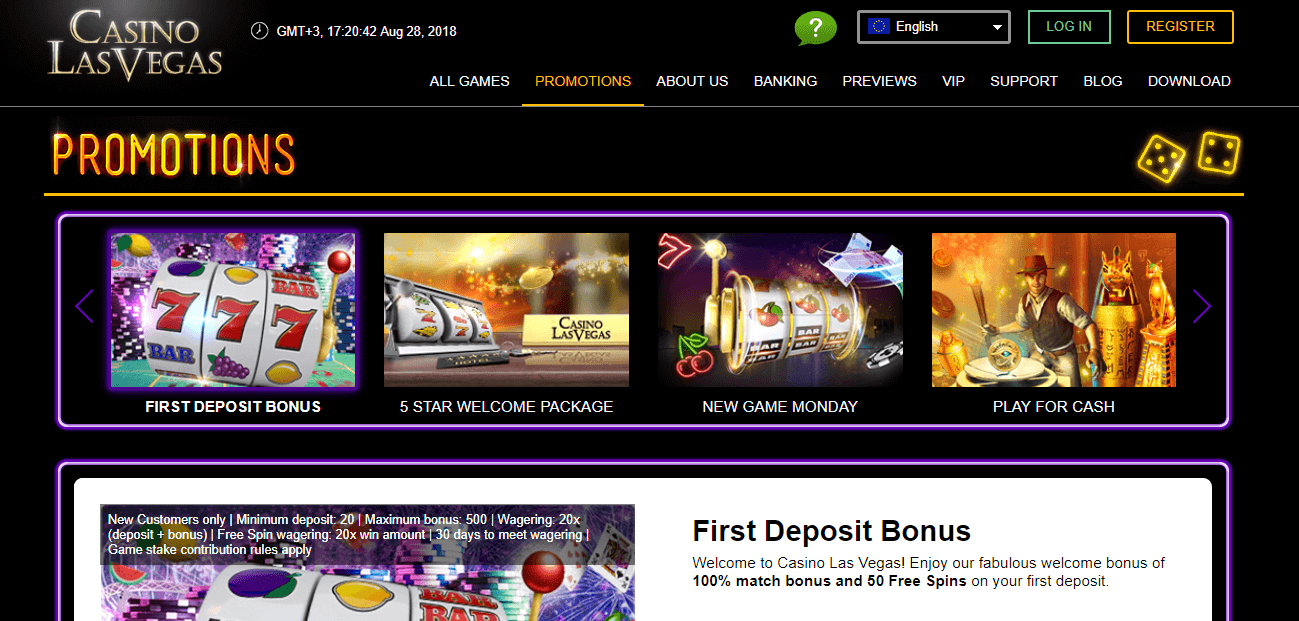
Task: Go to the Banking page
Action: click(x=785, y=81)
